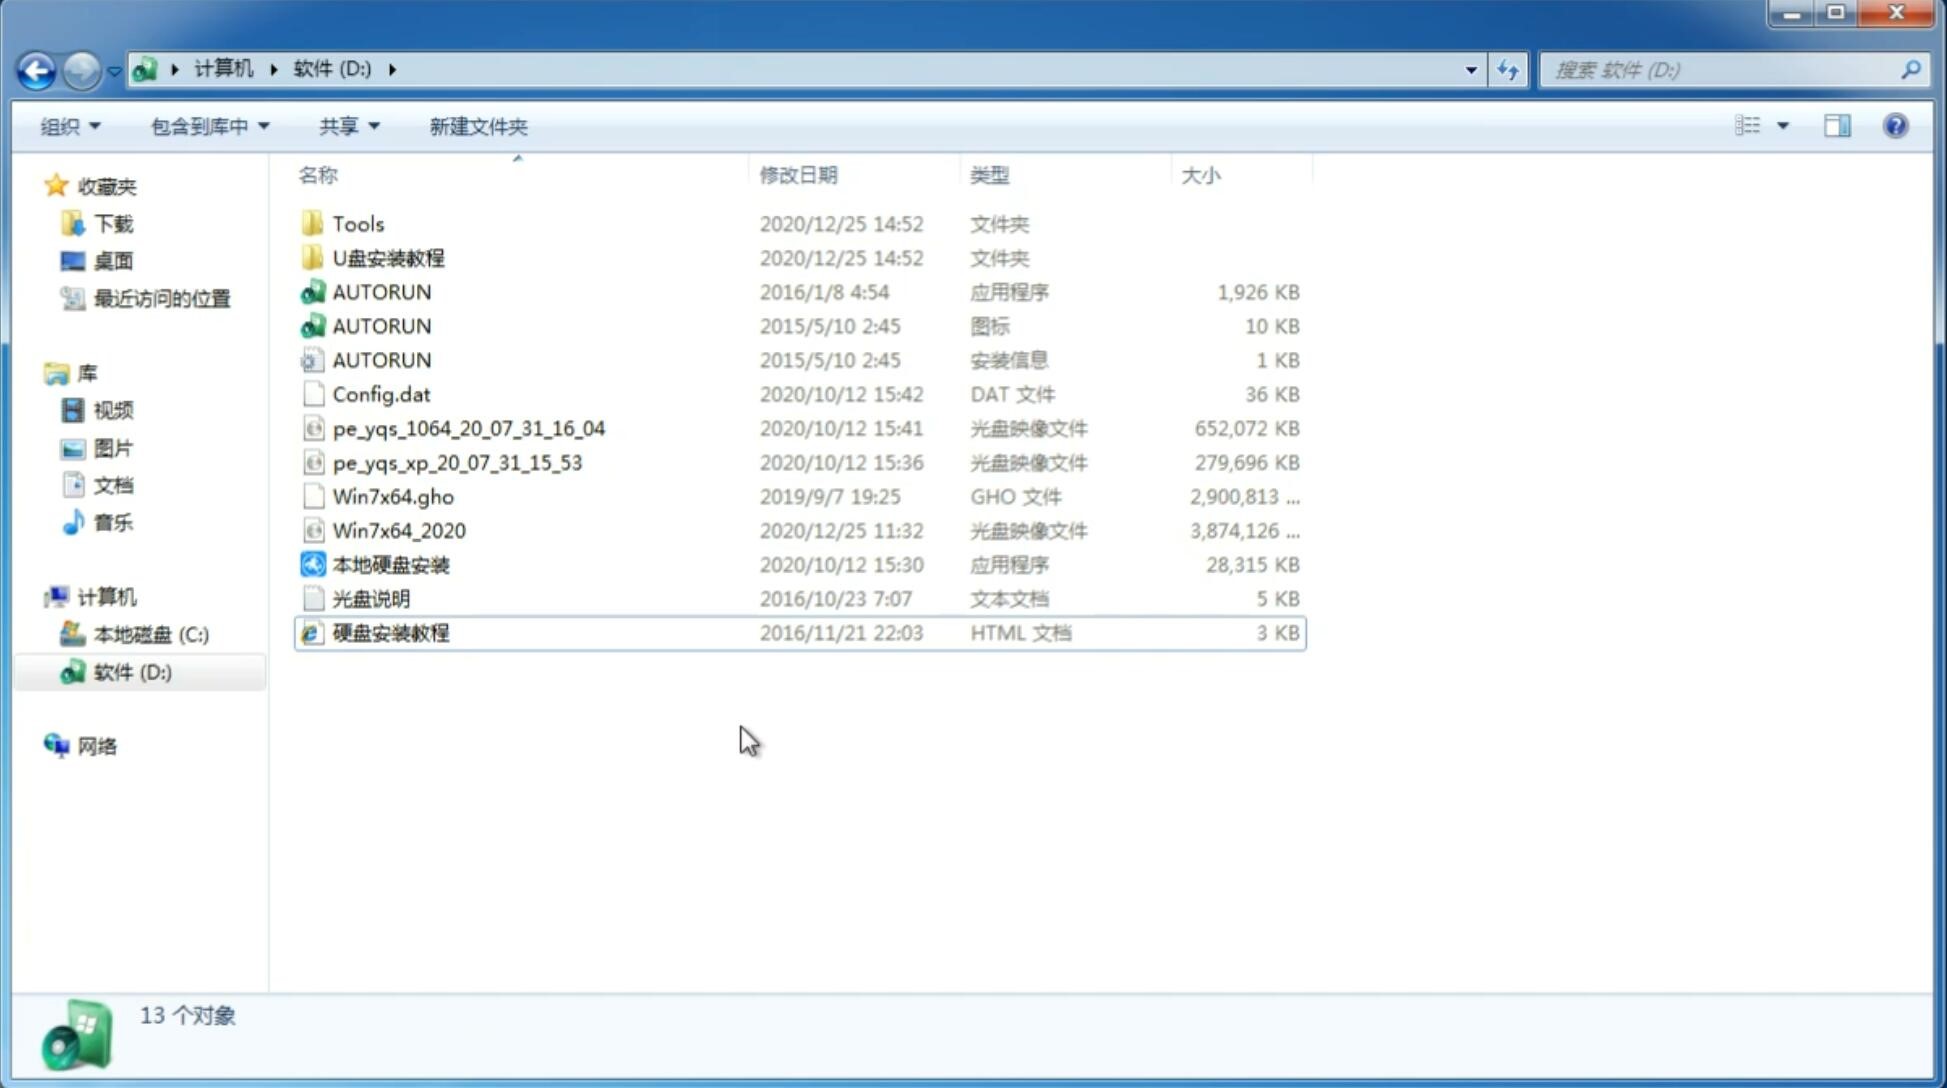Viewport: 1947px width, 1088px height.
Task: Open Win7x64.gho backup file
Action: pyautogui.click(x=393, y=496)
